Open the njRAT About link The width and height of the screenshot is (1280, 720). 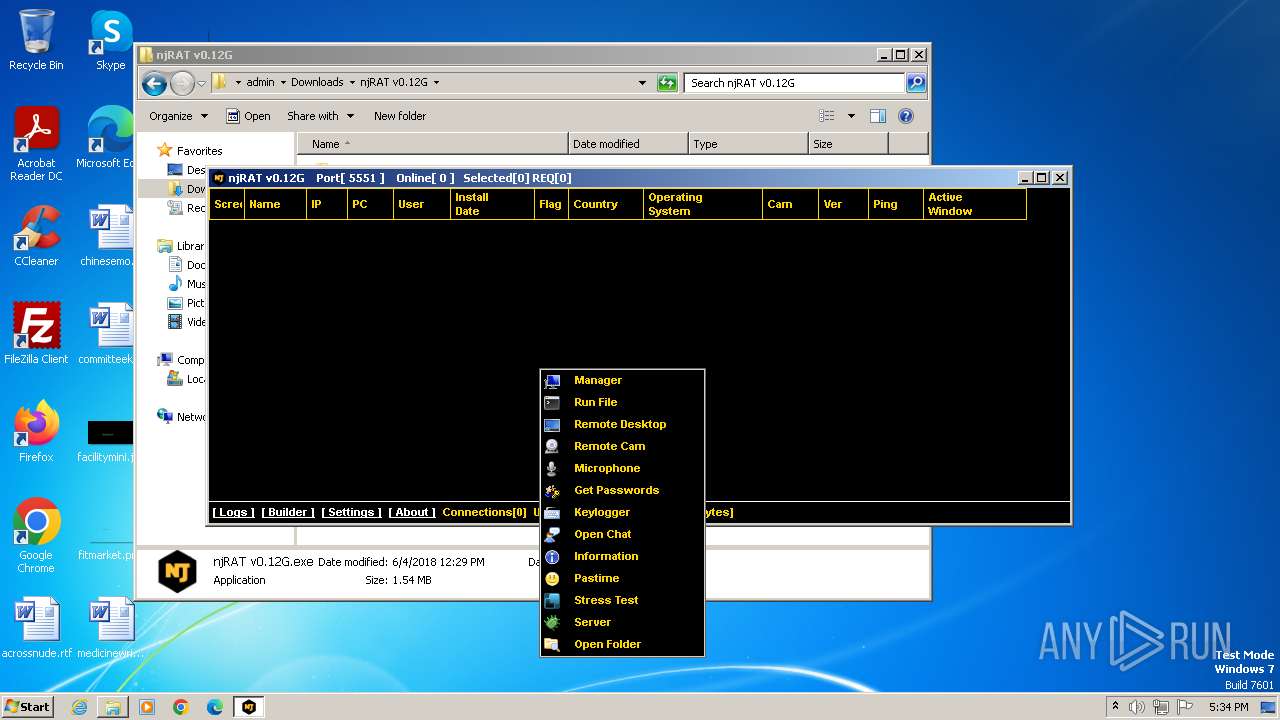tap(412, 512)
